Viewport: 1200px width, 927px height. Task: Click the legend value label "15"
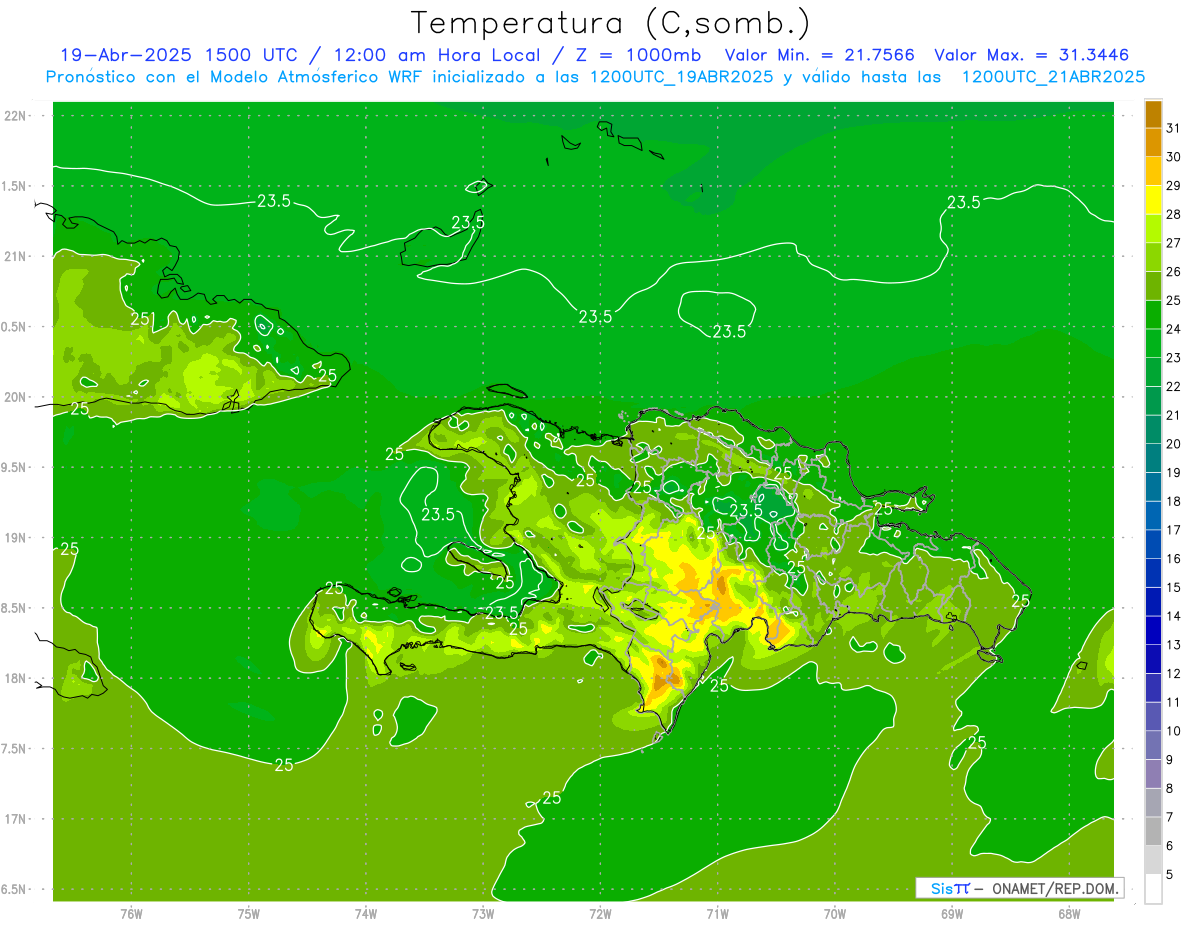coord(1173,587)
